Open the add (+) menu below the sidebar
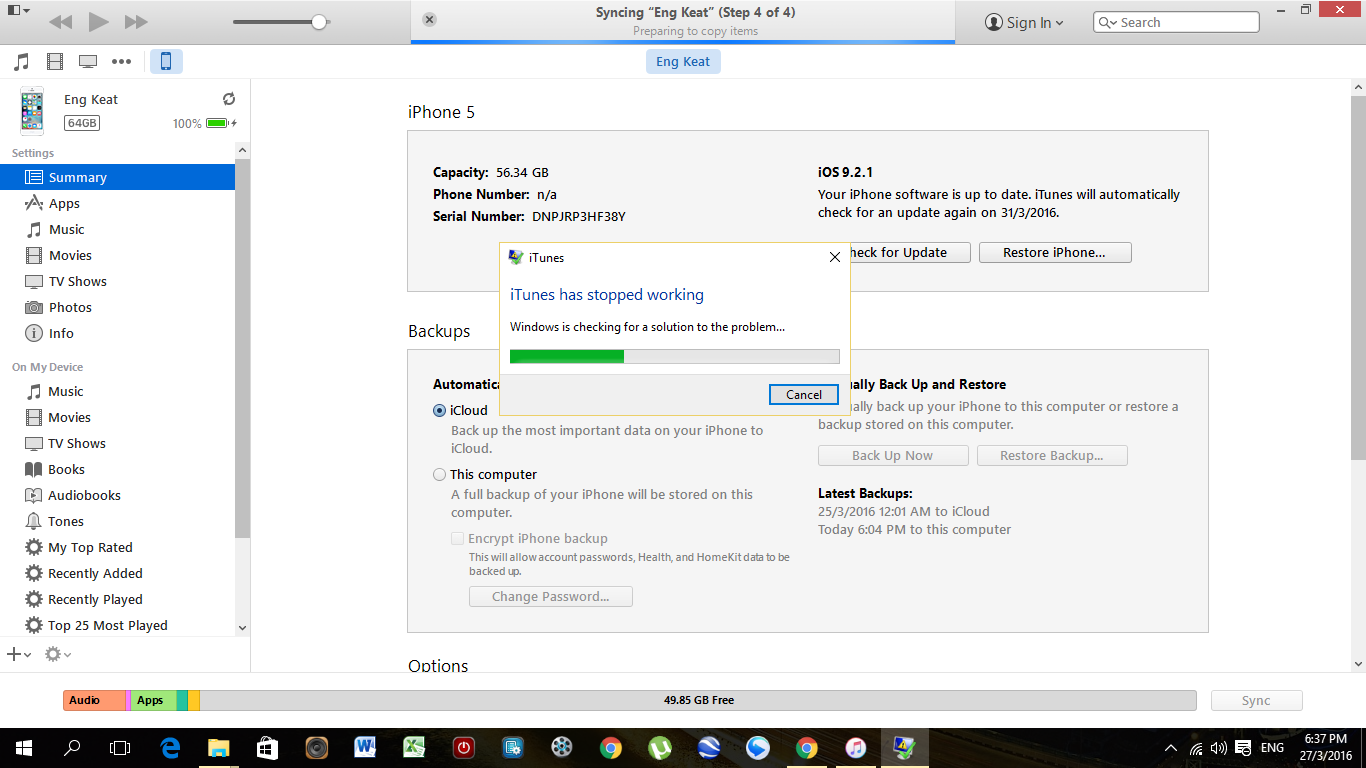Image resolution: width=1366 pixels, height=768 pixels. click(x=18, y=654)
